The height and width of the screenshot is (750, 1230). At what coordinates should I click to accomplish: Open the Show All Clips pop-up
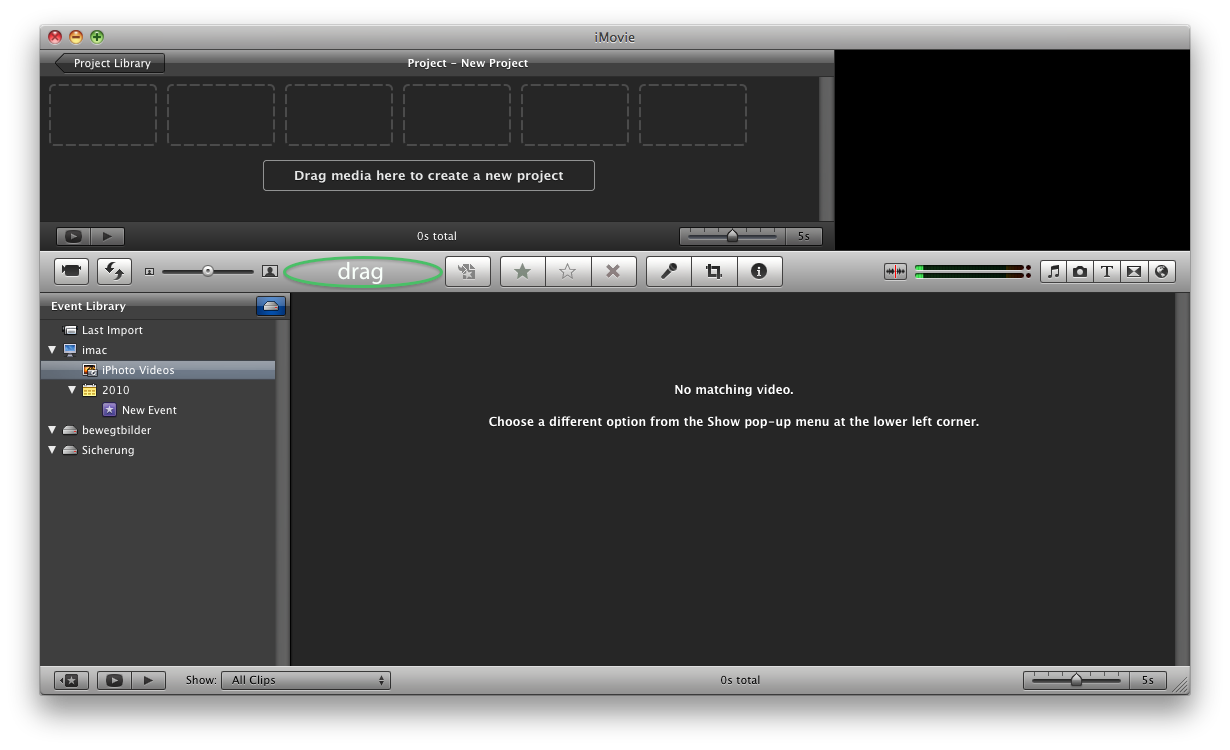pyautogui.click(x=306, y=680)
